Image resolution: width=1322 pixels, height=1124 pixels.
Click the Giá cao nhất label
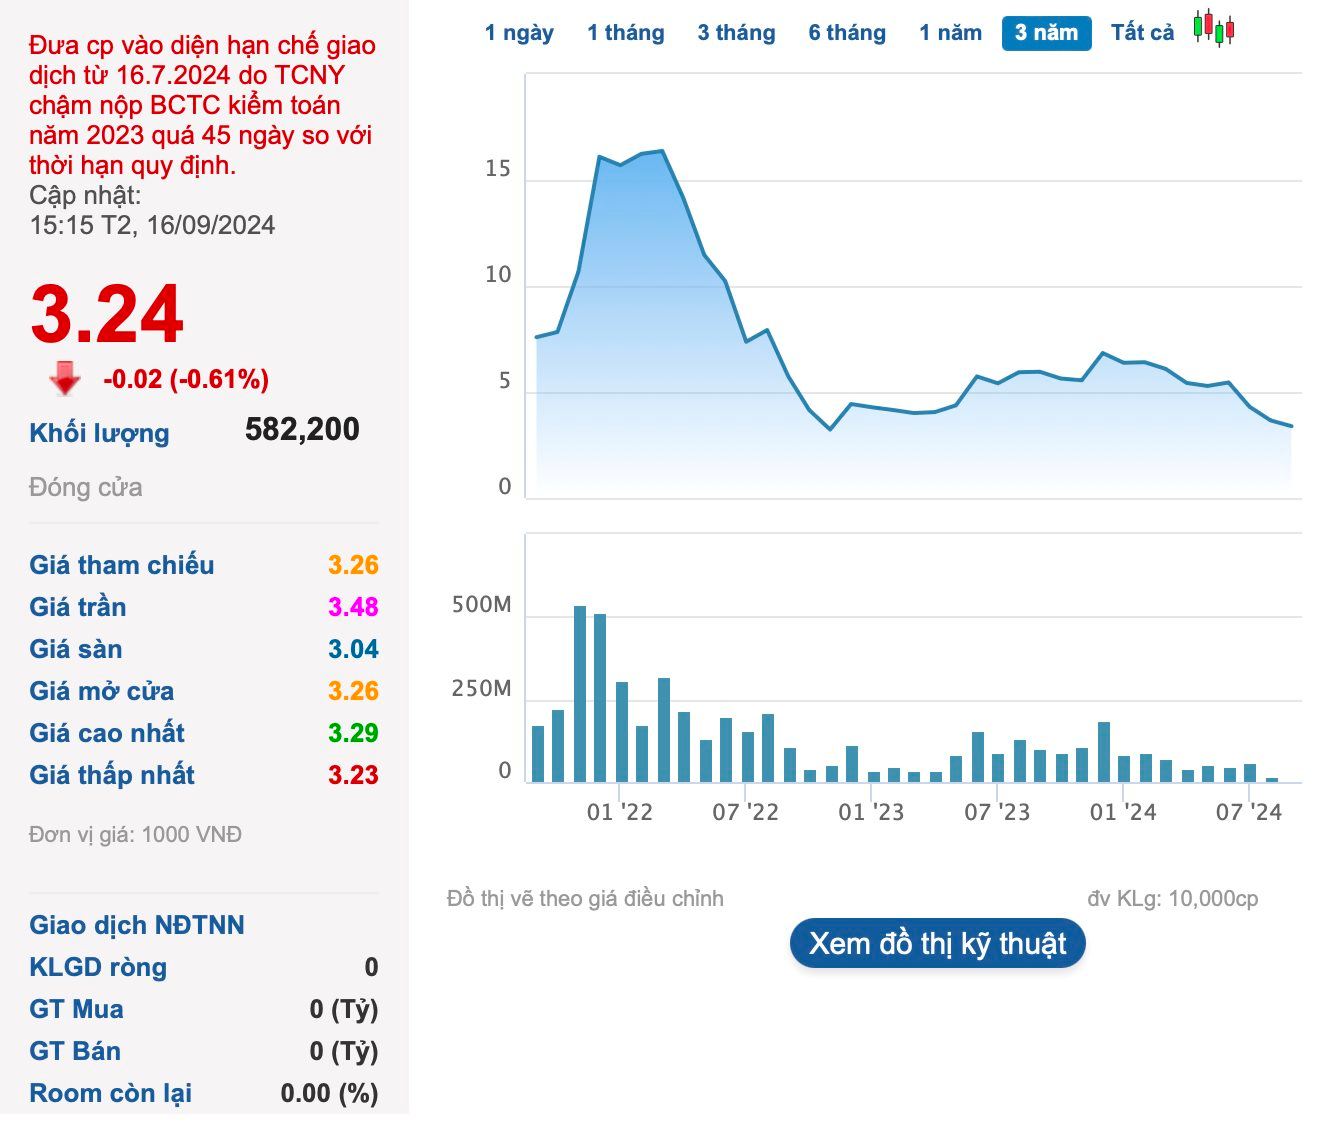[x=107, y=733]
